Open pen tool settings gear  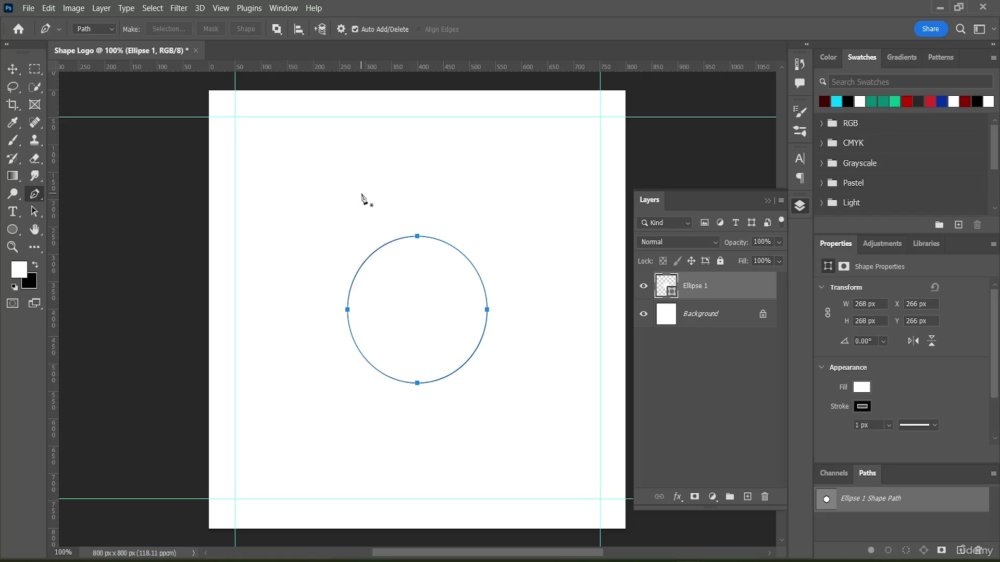coord(341,29)
